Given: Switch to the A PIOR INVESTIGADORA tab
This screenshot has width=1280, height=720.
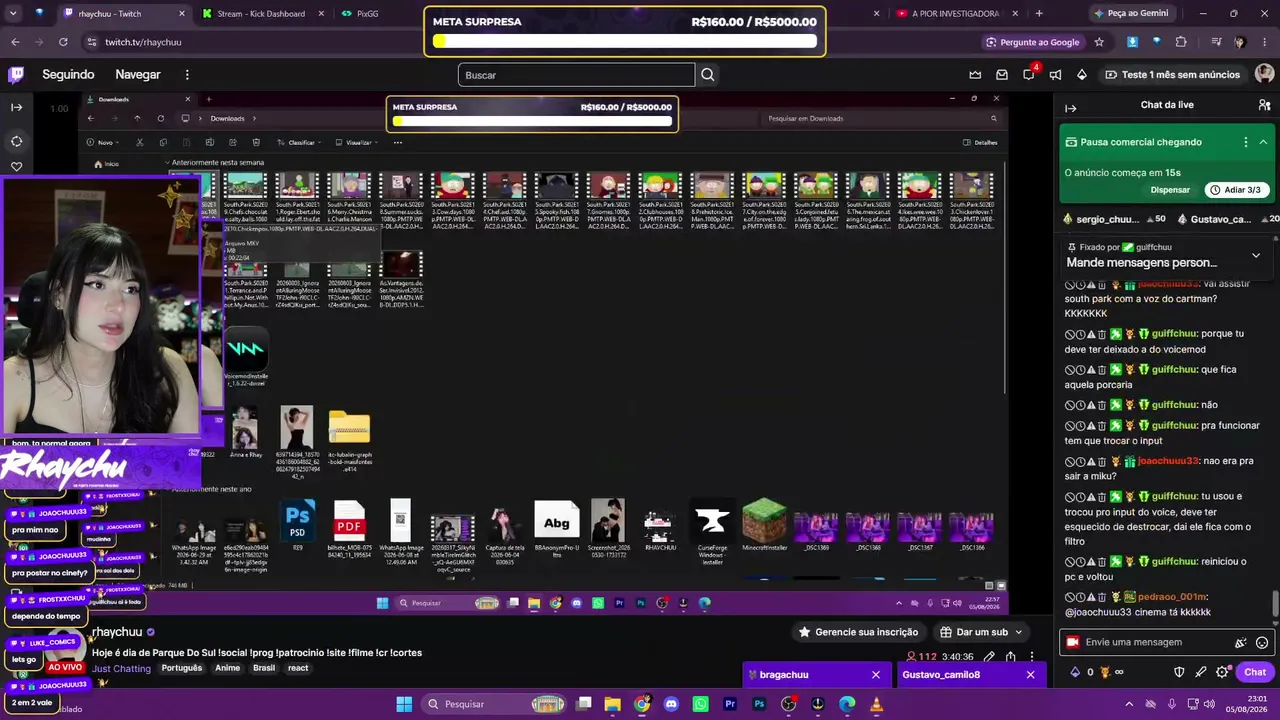Looking at the screenshot, I should [955, 14].
